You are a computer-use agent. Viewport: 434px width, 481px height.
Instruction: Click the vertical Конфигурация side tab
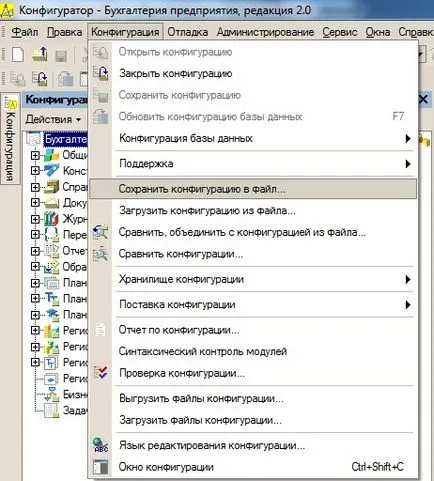coord(10,139)
